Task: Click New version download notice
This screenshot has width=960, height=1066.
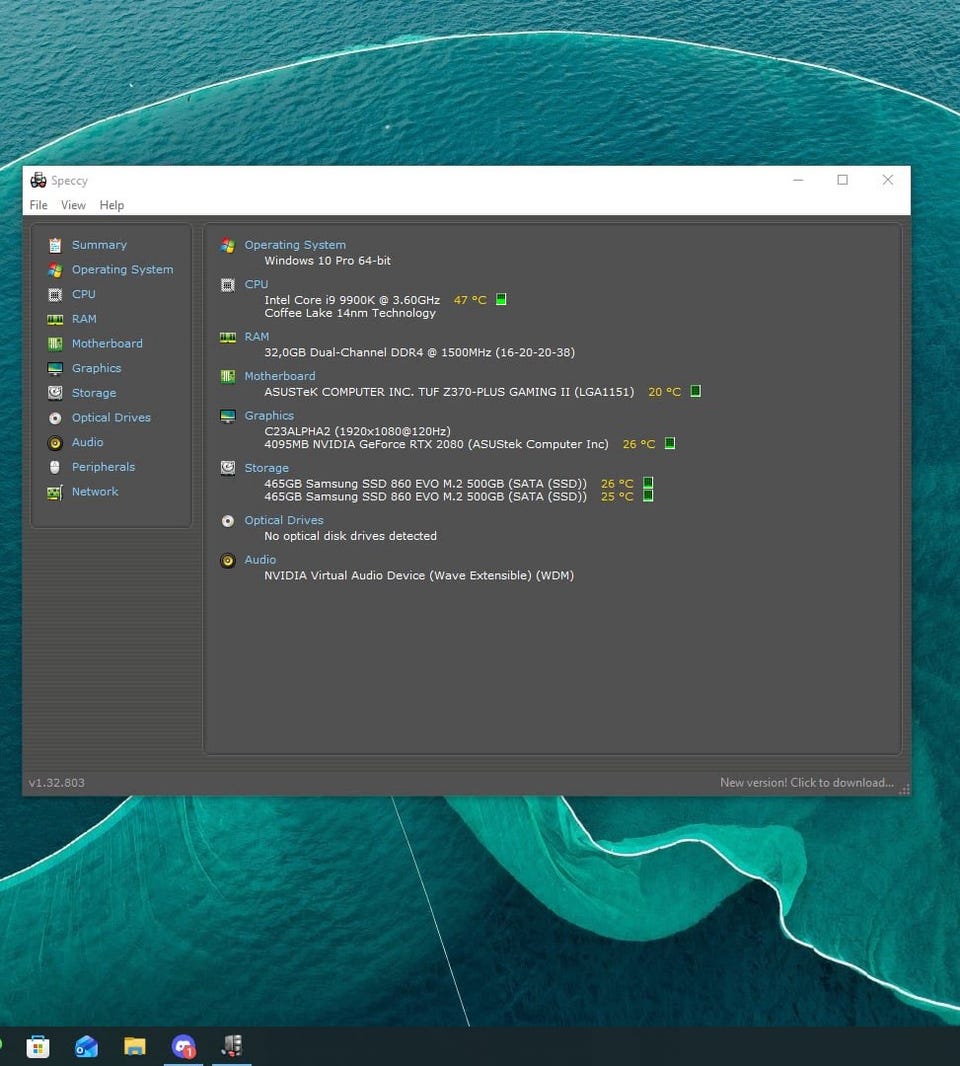Action: [806, 783]
